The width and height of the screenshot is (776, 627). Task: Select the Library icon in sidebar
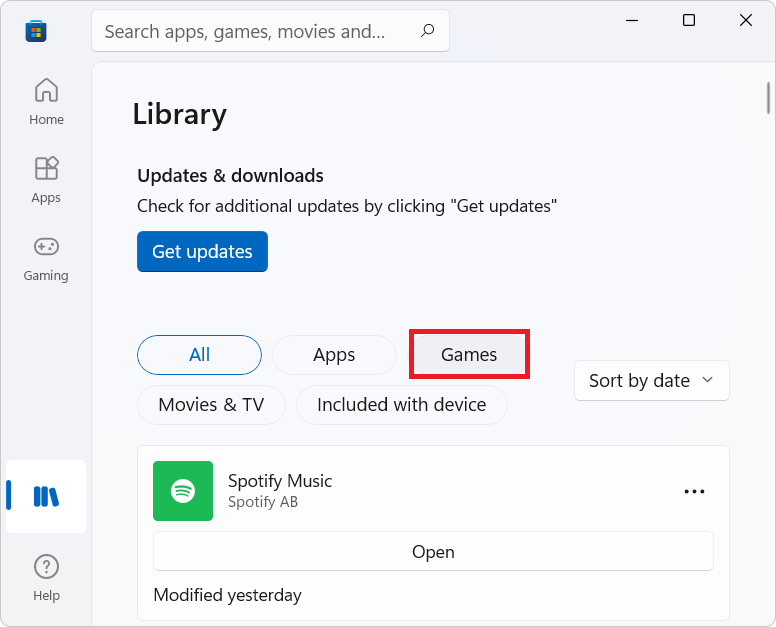[x=46, y=496]
